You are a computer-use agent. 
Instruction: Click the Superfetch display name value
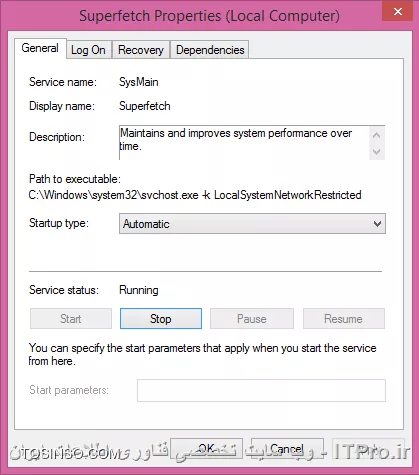pyautogui.click(x=145, y=106)
